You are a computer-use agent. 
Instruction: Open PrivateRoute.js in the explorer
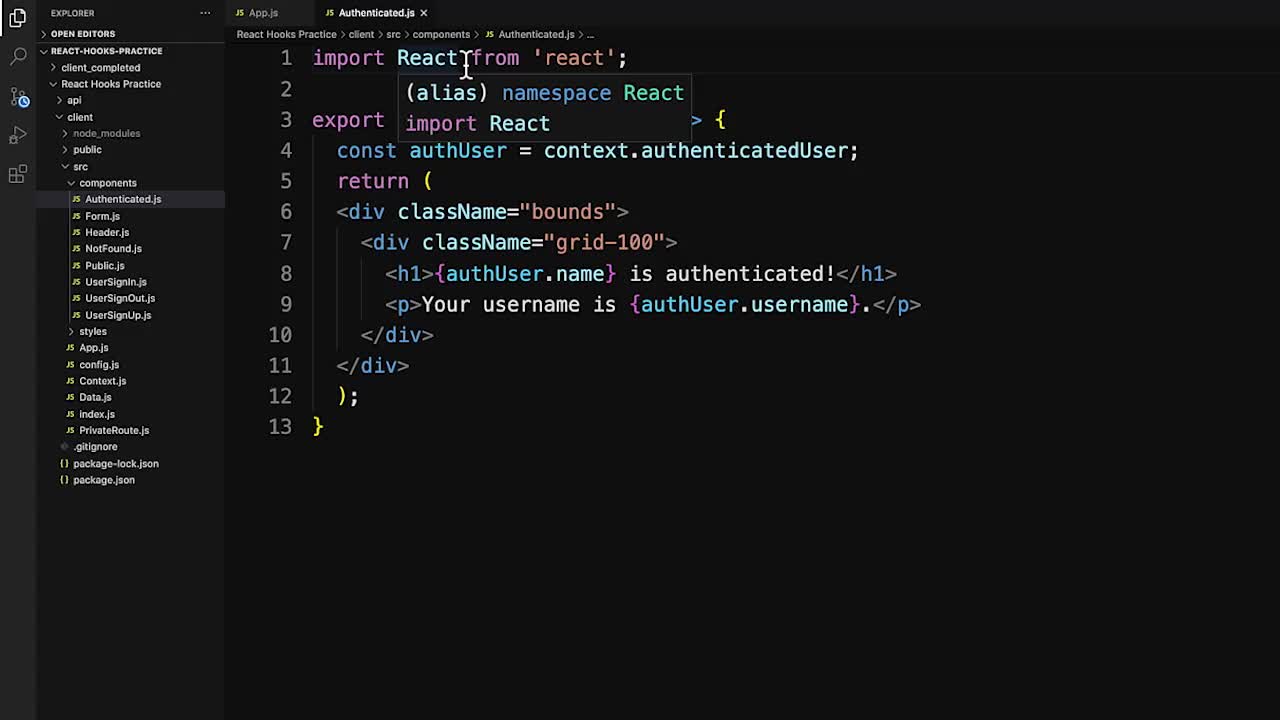pos(114,430)
